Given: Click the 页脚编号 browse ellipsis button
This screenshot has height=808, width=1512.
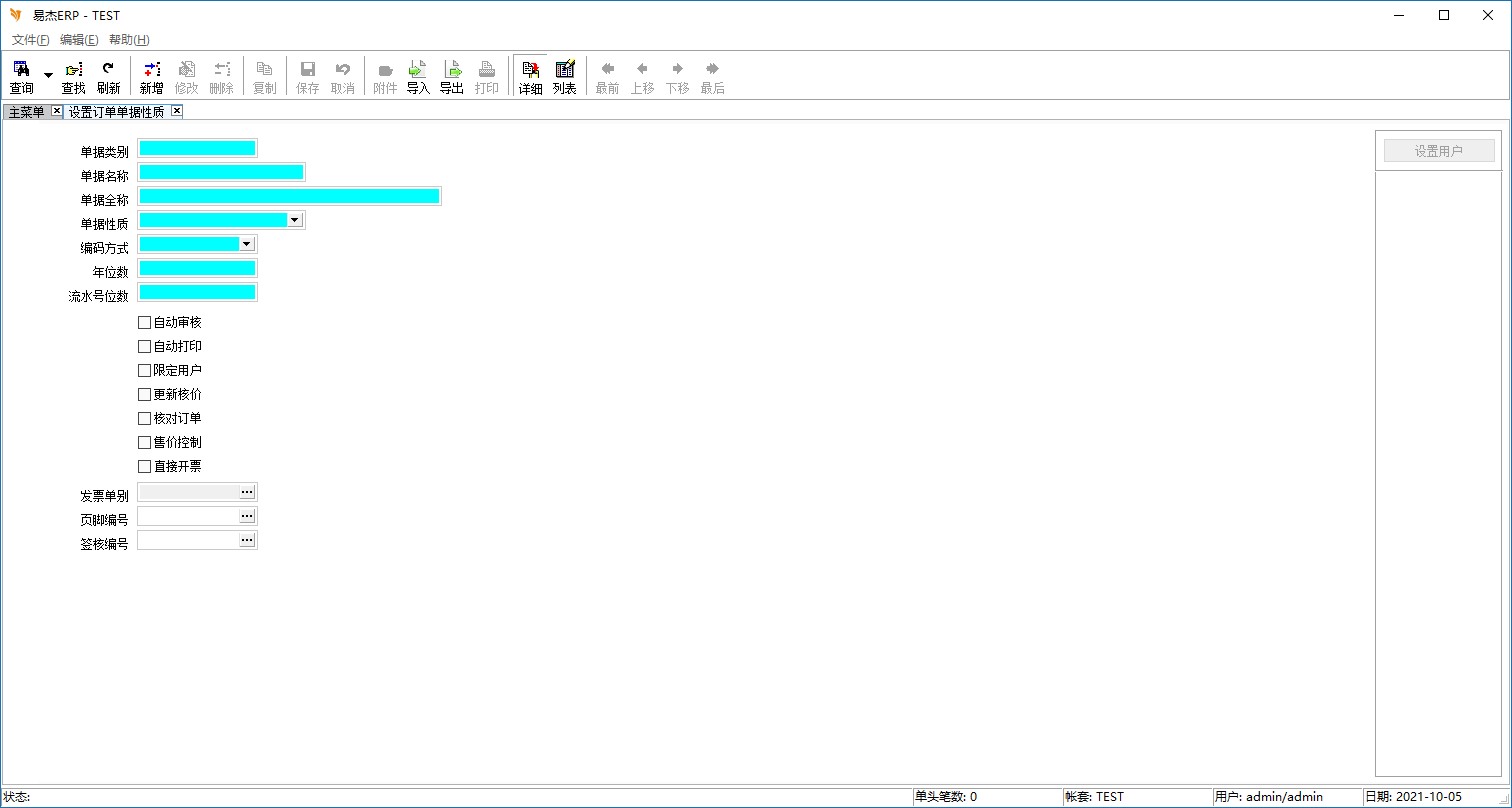Looking at the screenshot, I should [247, 516].
